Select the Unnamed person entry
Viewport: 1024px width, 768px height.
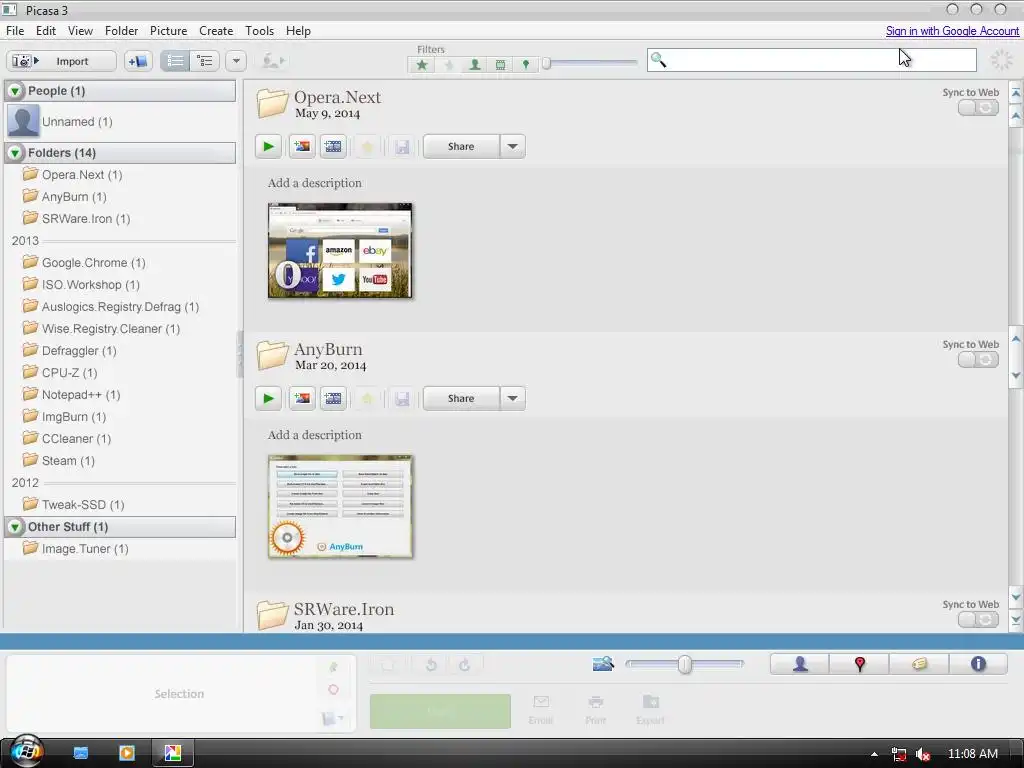pyautogui.click(x=77, y=121)
